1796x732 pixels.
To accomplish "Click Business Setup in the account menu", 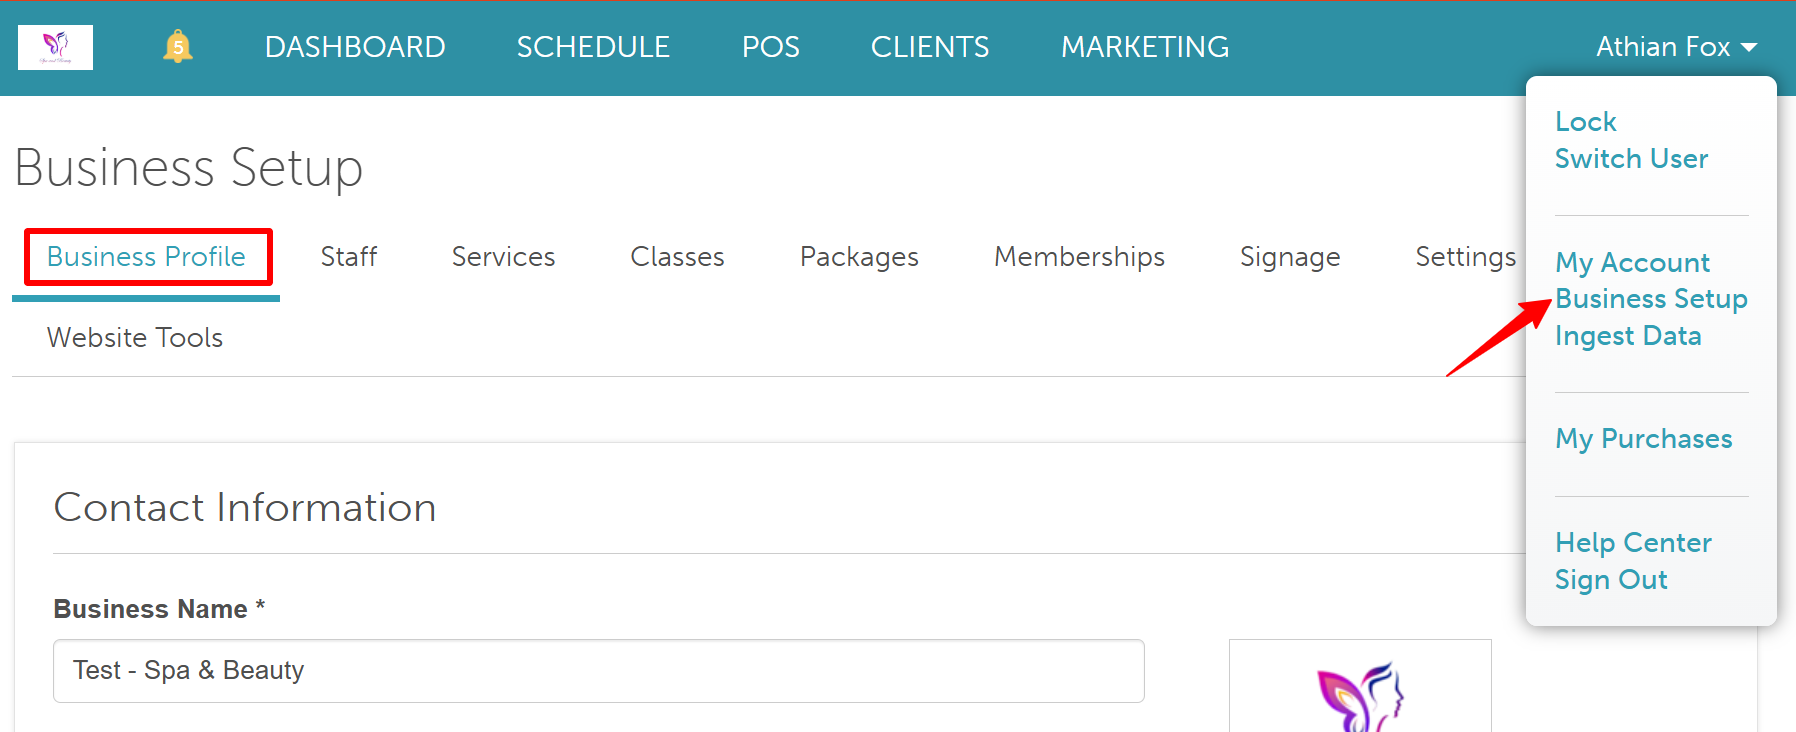I will click(x=1651, y=299).
